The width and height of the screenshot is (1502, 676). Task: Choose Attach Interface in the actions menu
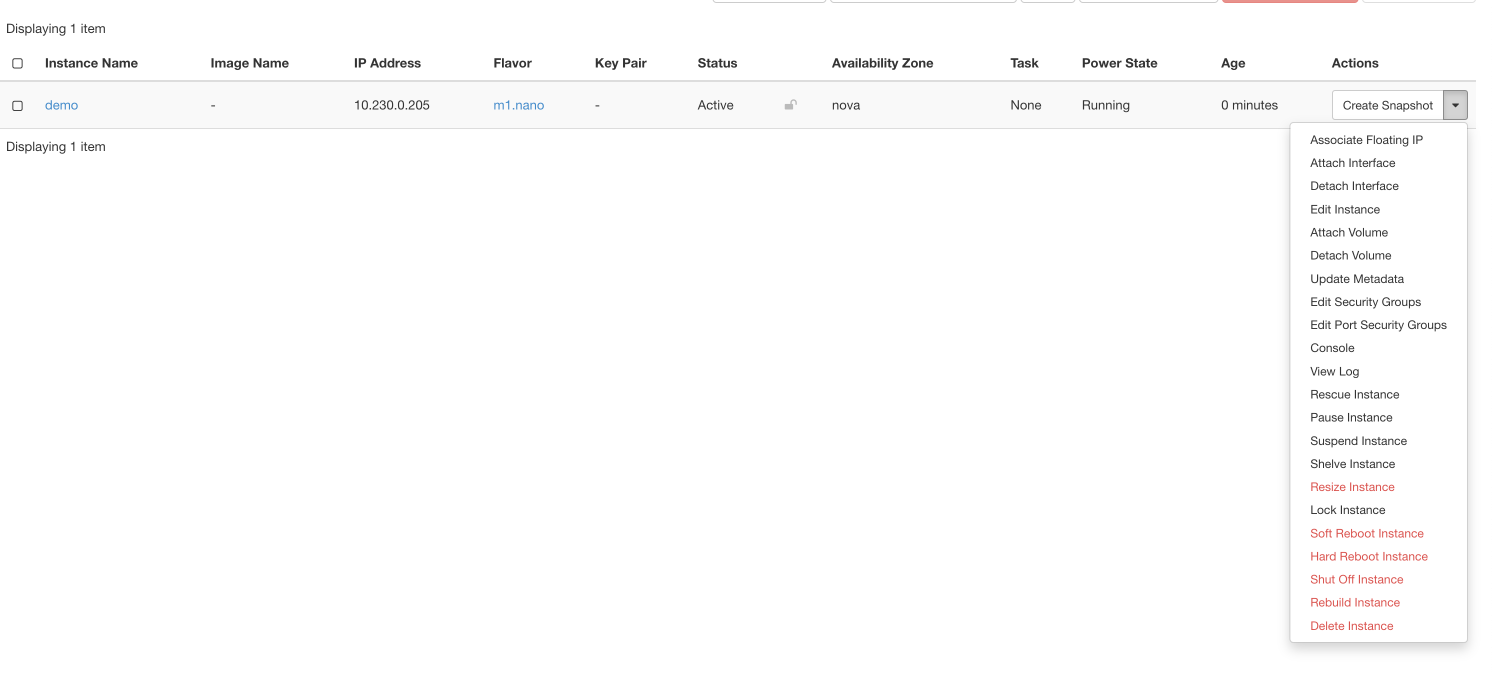pyautogui.click(x=1352, y=163)
